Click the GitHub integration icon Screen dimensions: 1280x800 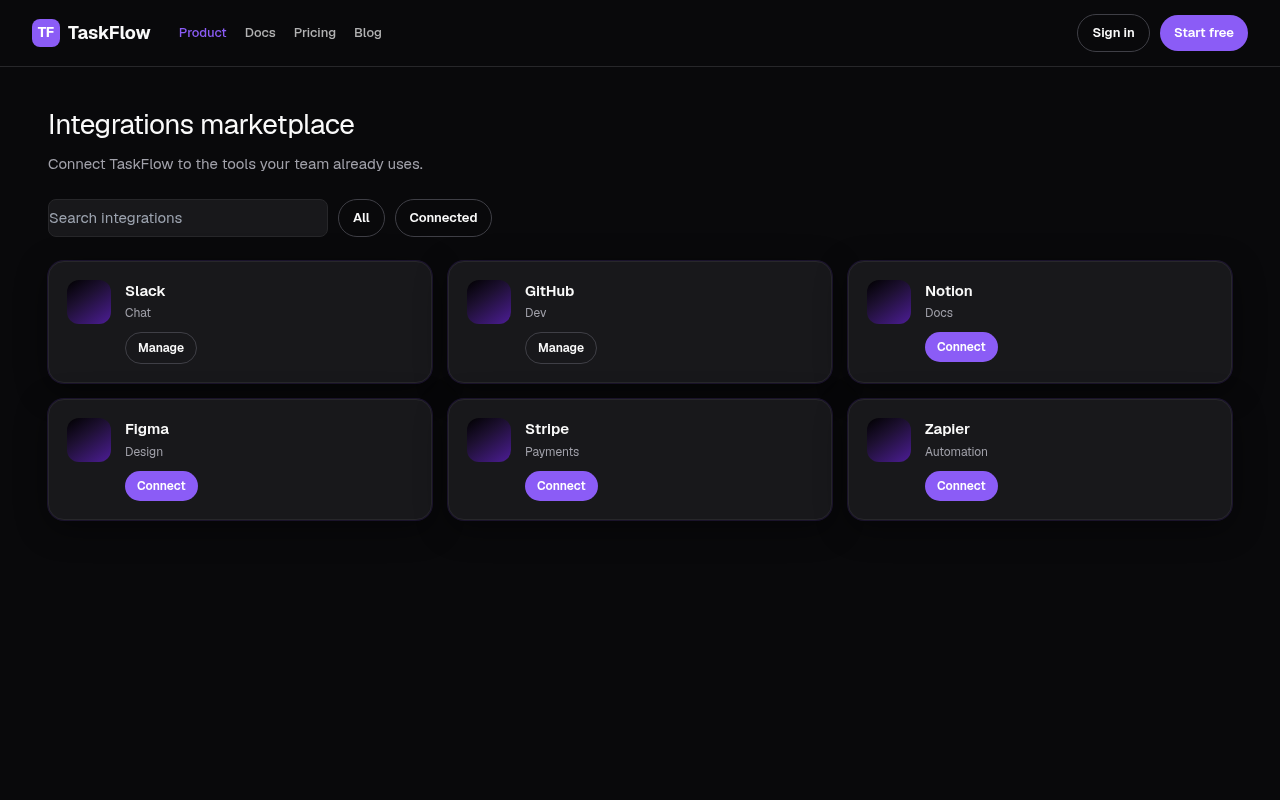[489, 302]
